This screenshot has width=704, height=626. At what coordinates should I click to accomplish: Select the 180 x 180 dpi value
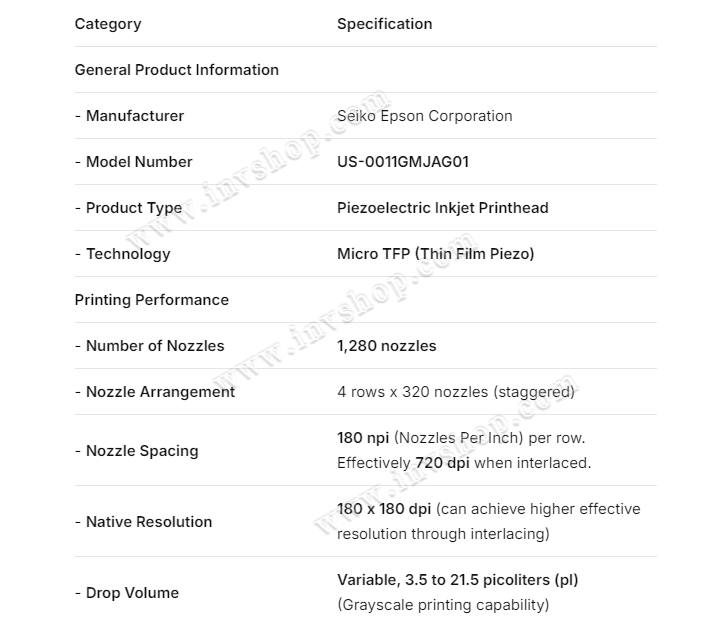coord(384,509)
